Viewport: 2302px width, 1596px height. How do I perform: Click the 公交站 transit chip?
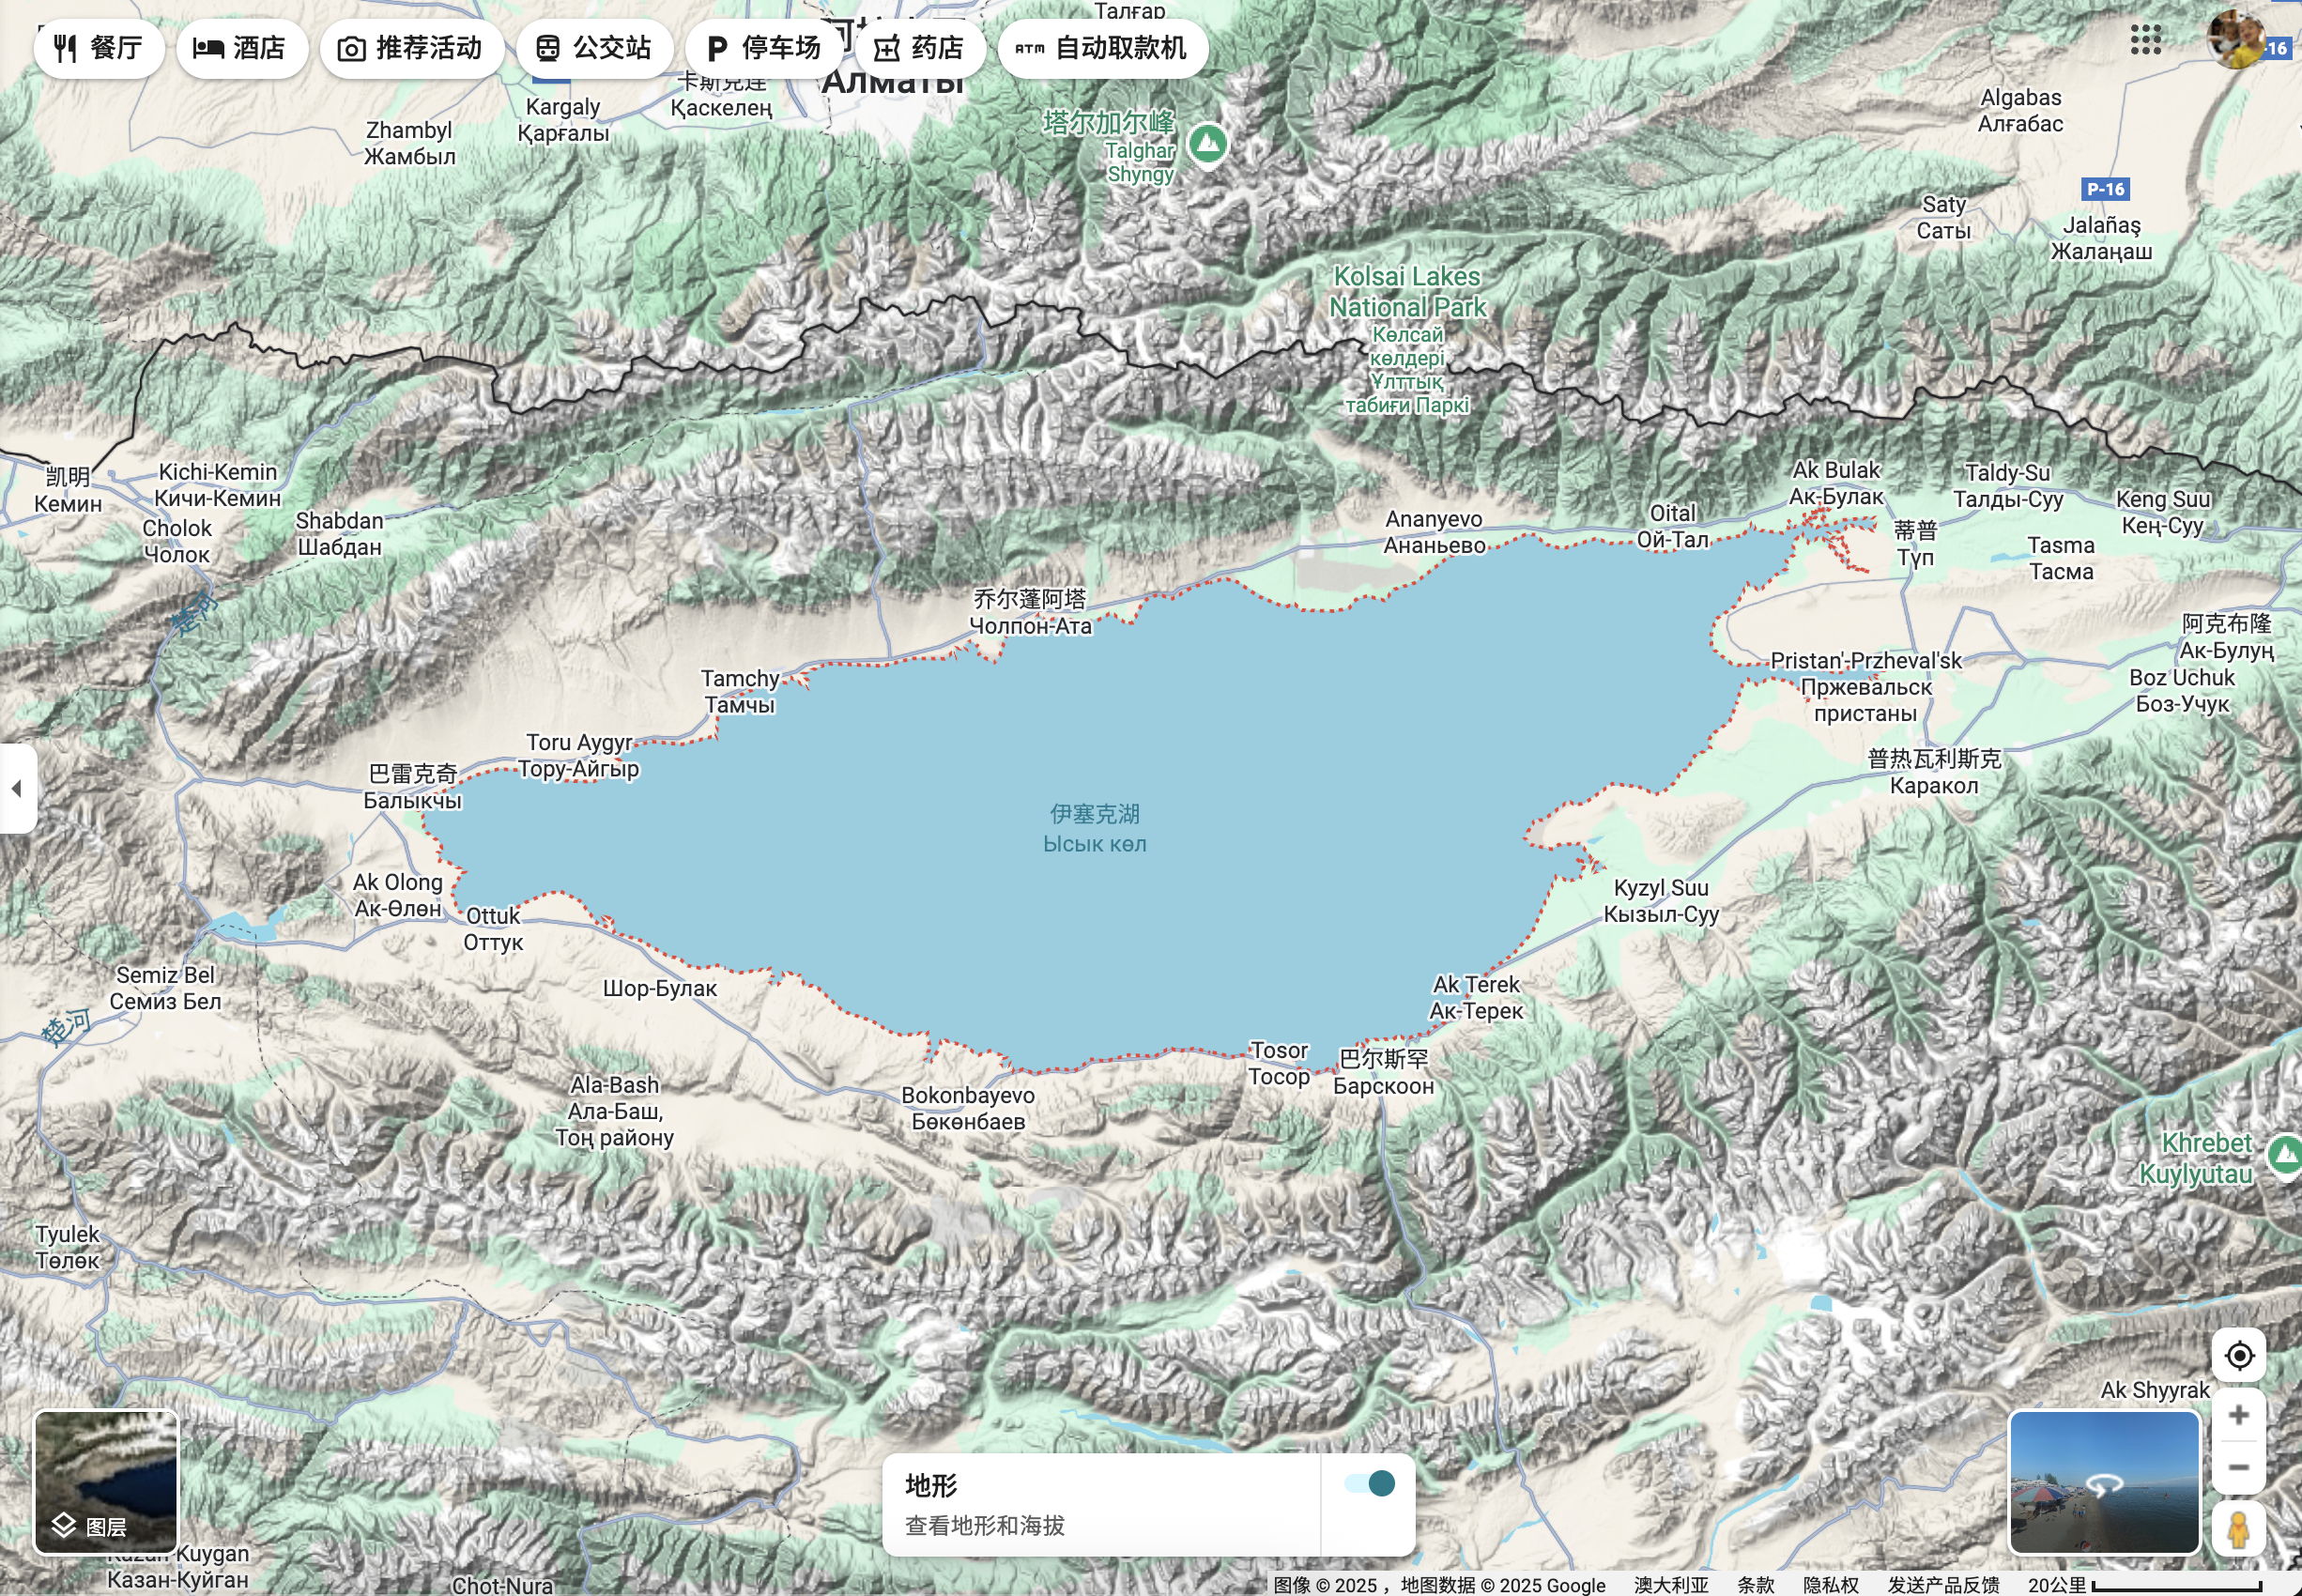[594, 48]
